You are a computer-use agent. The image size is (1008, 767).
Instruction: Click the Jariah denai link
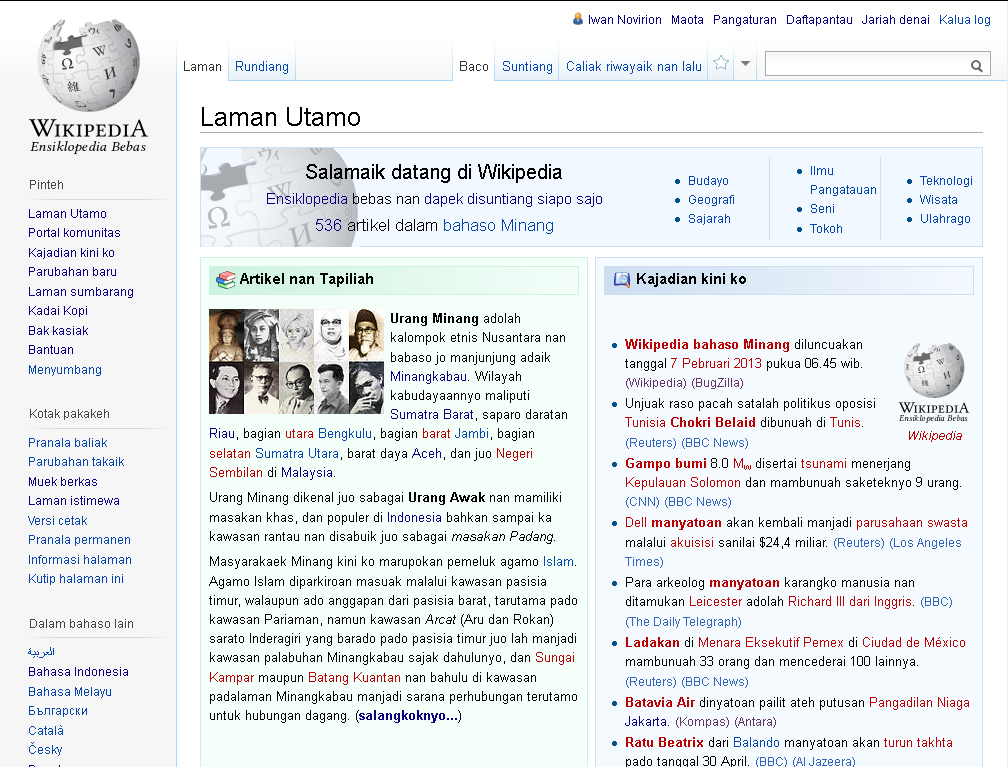pyautogui.click(x=896, y=19)
